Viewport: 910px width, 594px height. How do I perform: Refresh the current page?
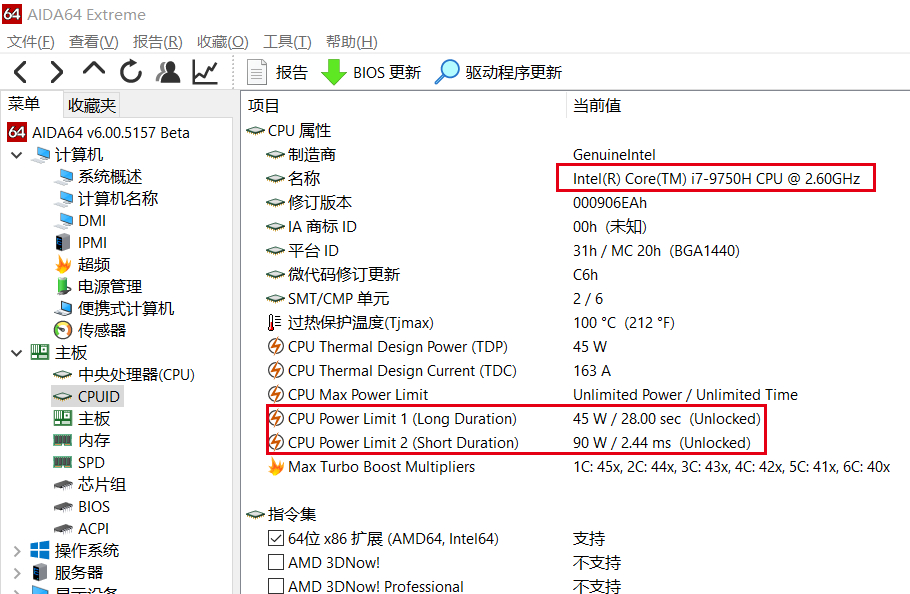131,72
